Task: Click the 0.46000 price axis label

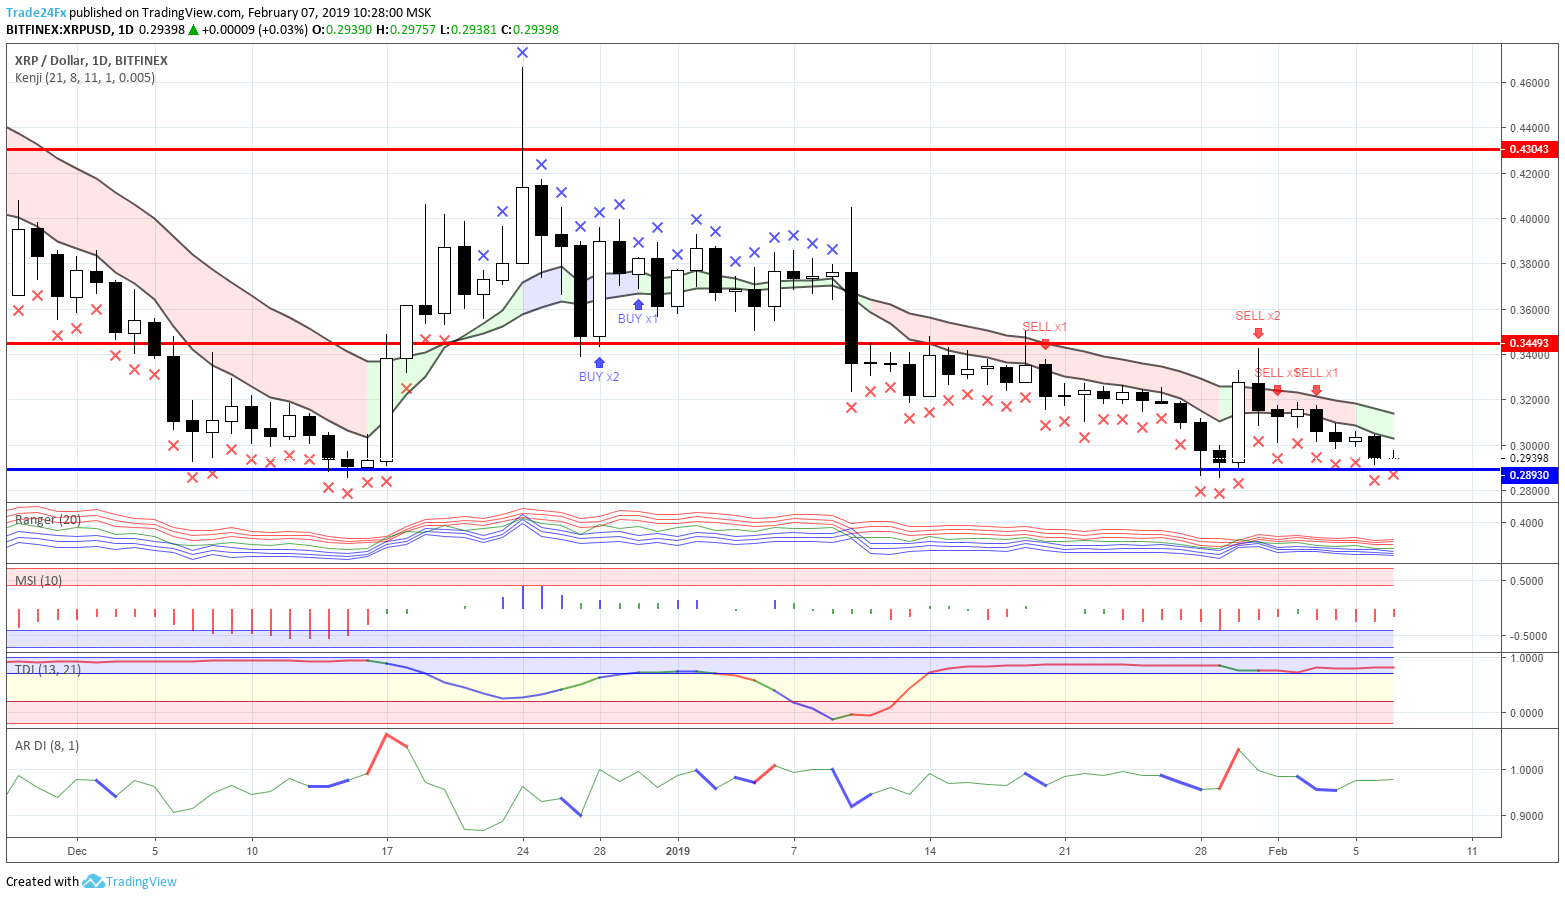Action: pyautogui.click(x=1529, y=83)
